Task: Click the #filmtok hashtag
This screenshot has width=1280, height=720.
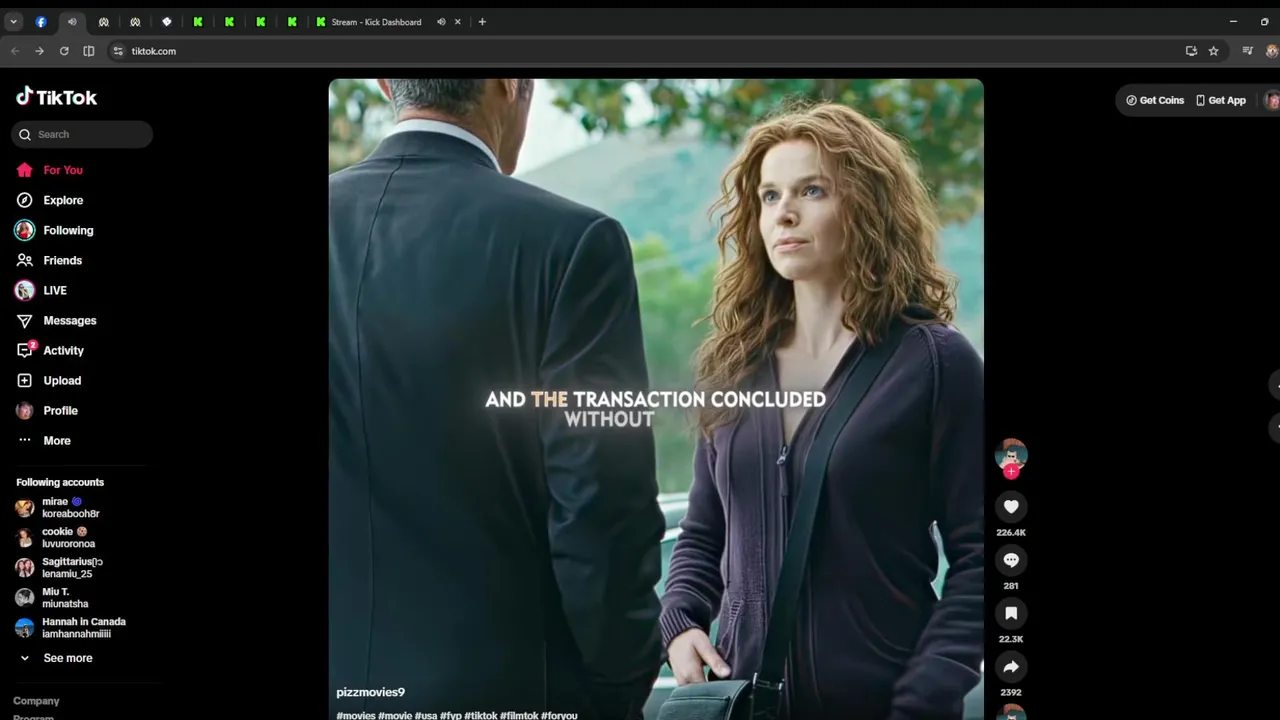Action: (519, 715)
